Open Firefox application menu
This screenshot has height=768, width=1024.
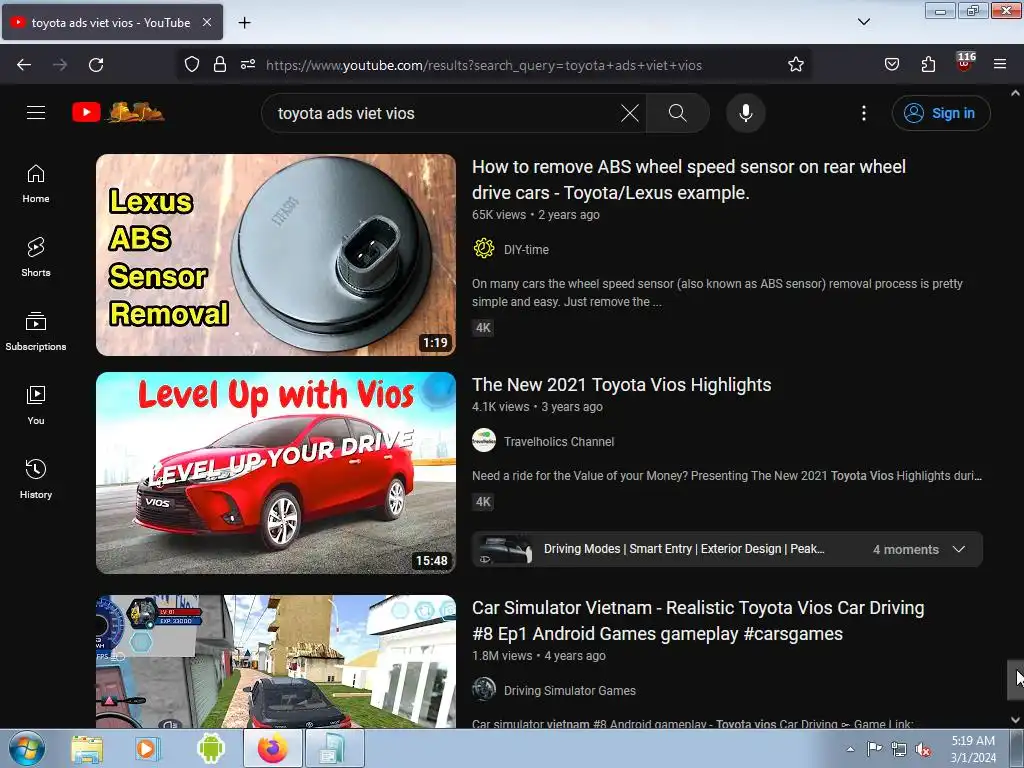tap(1000, 64)
